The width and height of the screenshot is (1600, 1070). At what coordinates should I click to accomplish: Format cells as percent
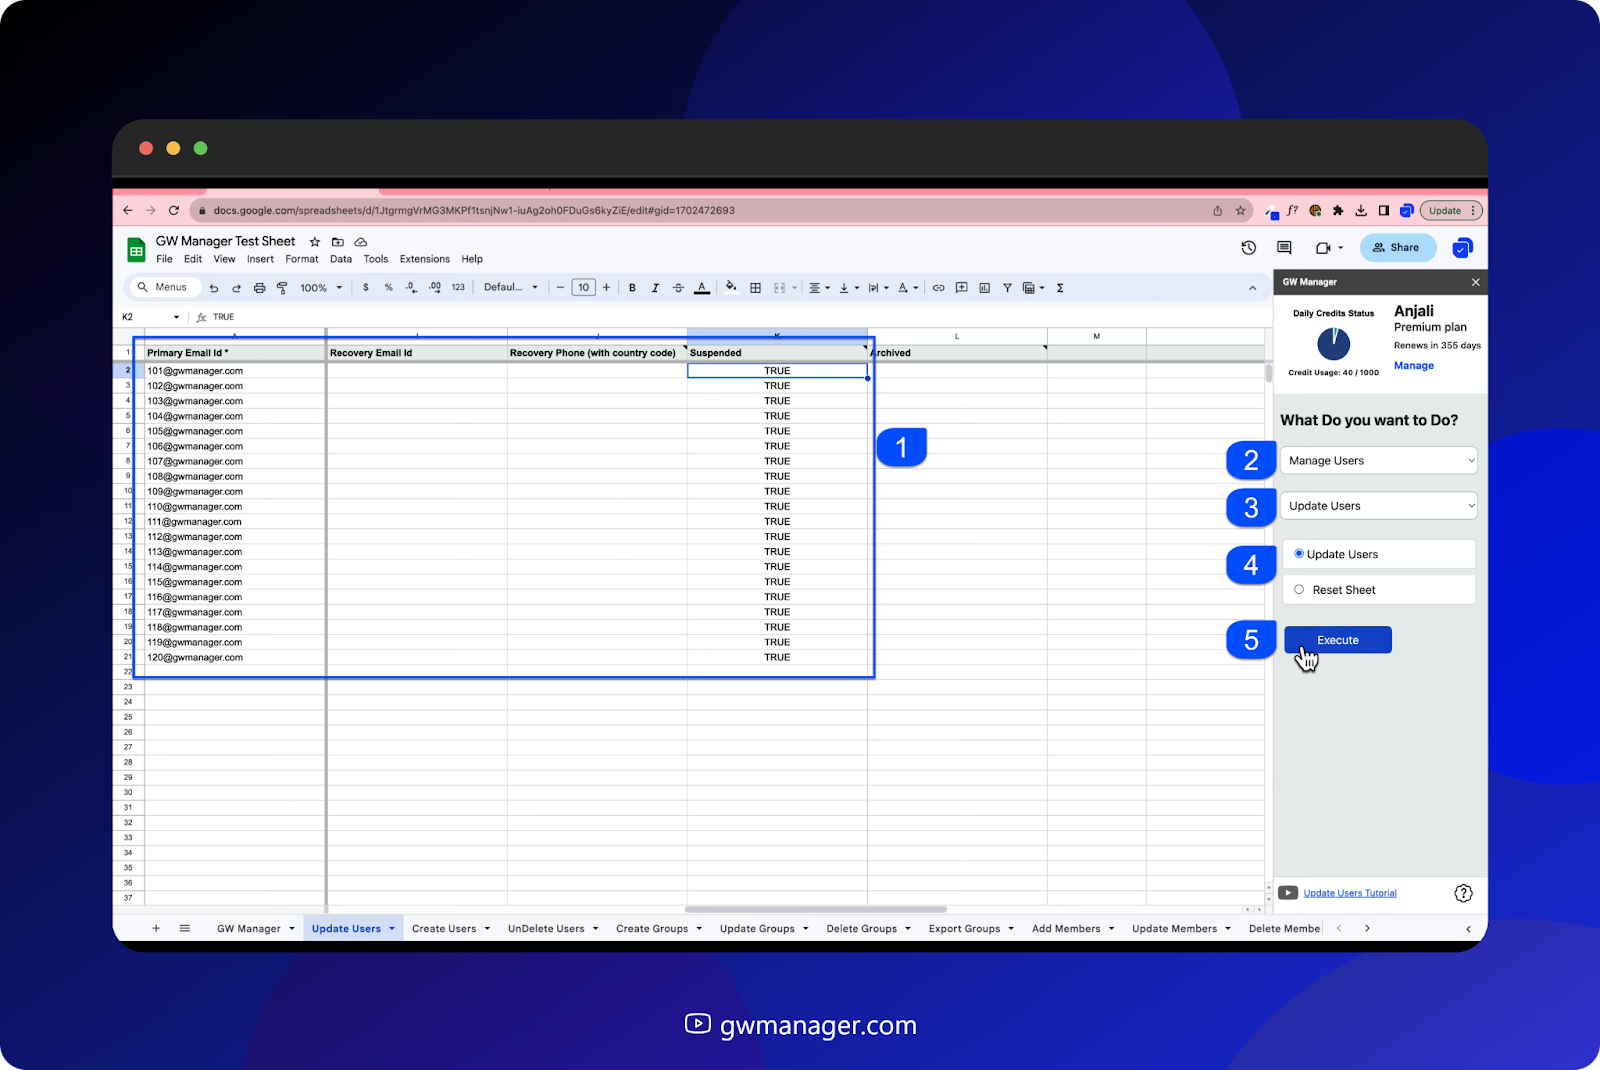389,288
